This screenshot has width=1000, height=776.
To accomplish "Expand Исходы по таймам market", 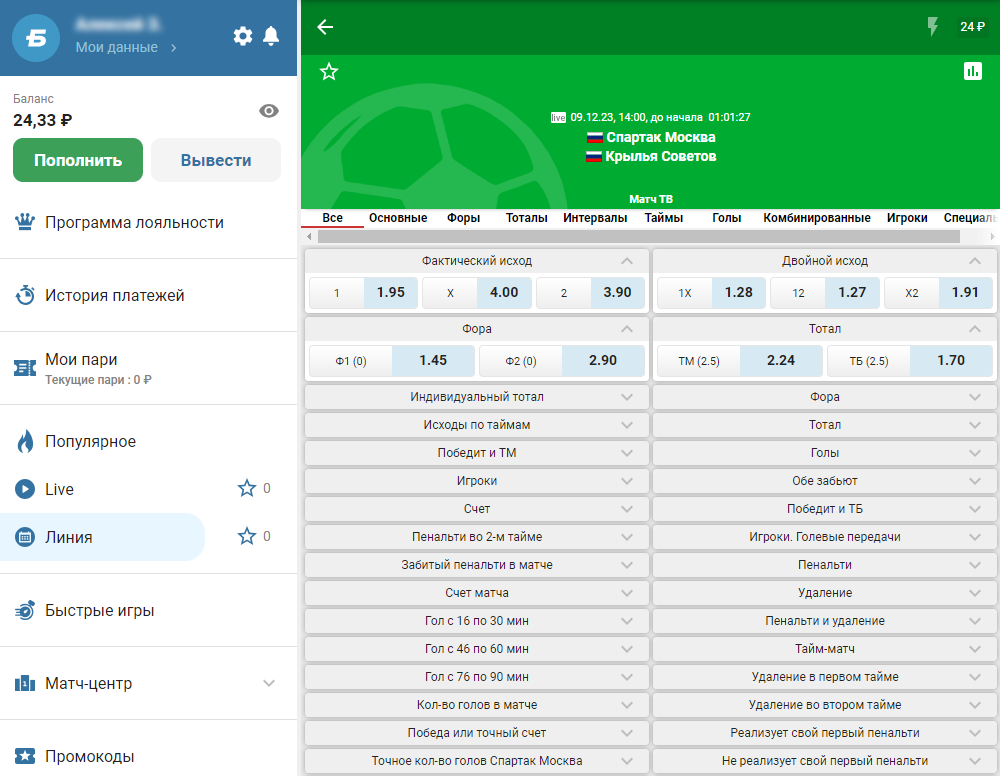I will 477,425.
